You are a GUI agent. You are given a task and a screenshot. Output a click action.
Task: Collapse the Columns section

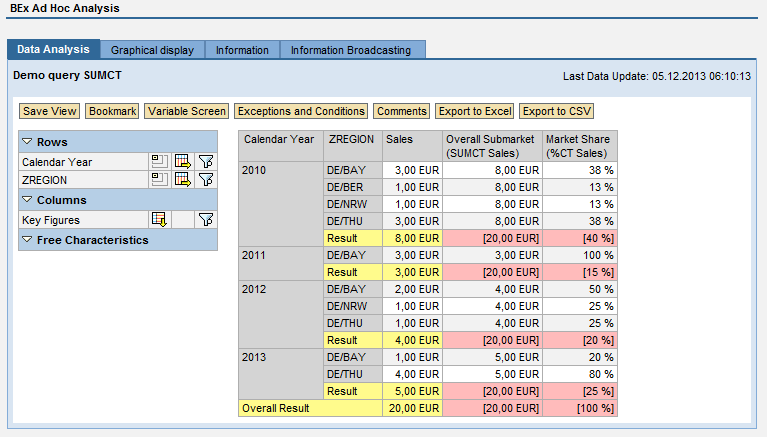tap(27, 200)
